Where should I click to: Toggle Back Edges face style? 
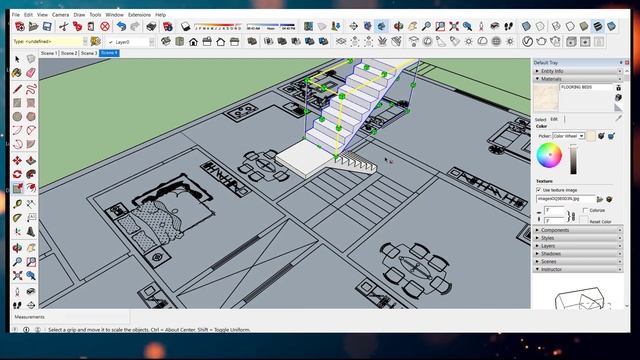click(540, 27)
